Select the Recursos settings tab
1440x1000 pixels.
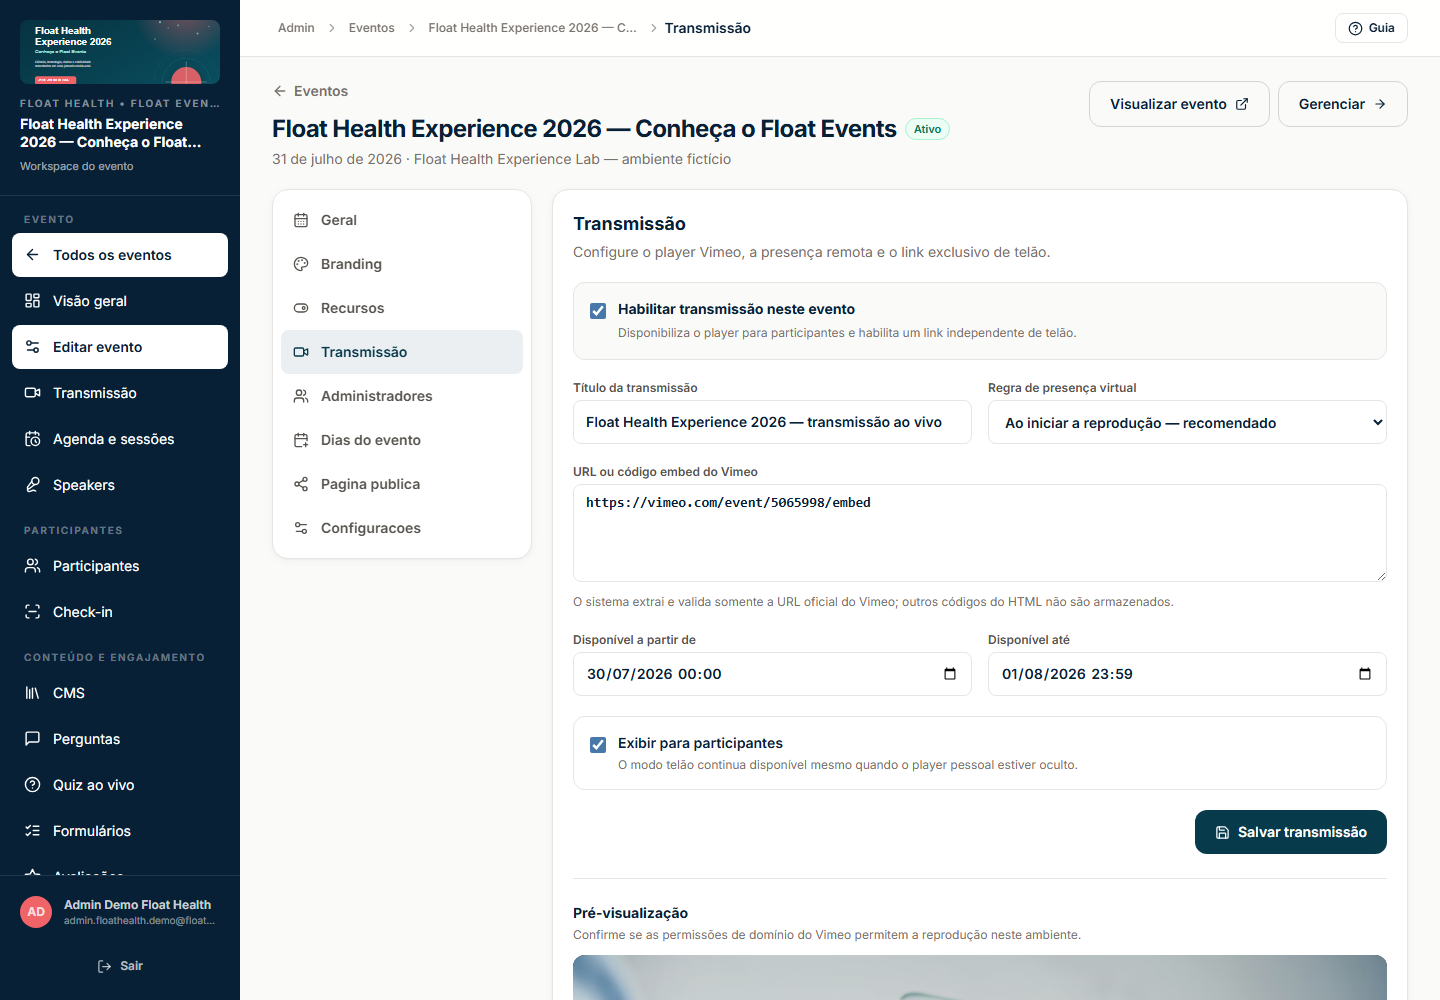pyautogui.click(x=402, y=308)
